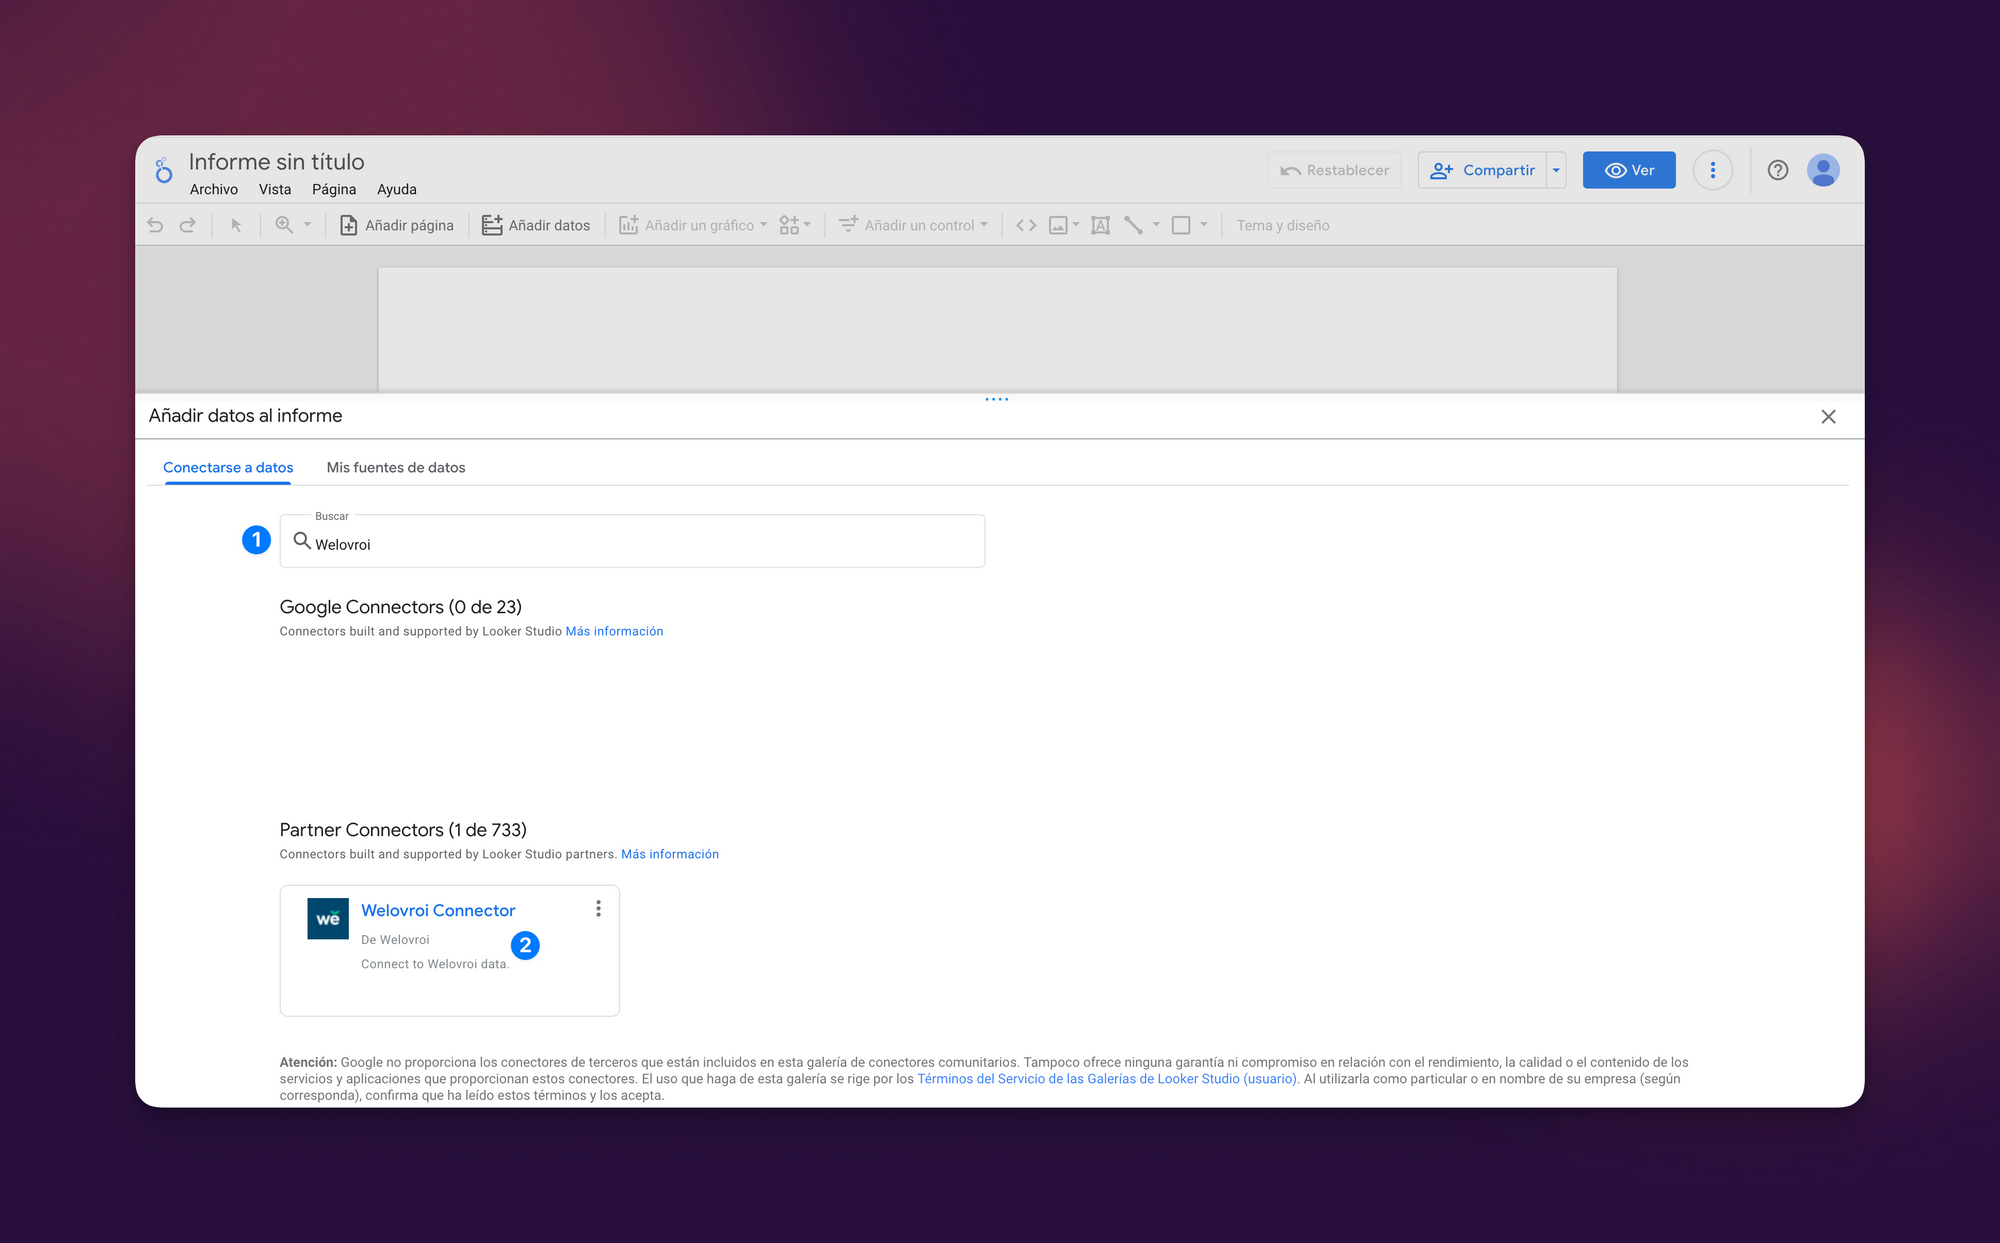
Task: Click the embed URL code icon
Action: point(1026,226)
